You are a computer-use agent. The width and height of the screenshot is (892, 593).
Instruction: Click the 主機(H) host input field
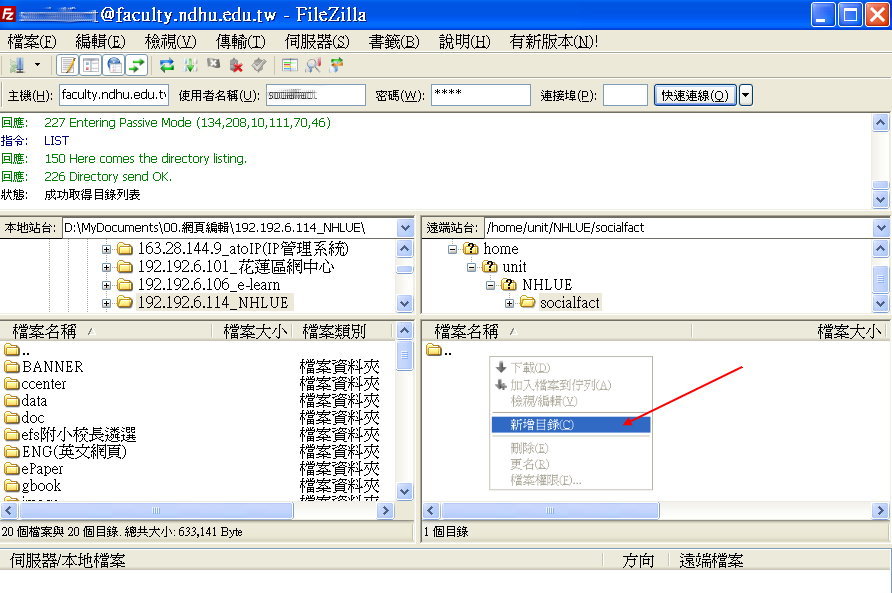coord(113,95)
